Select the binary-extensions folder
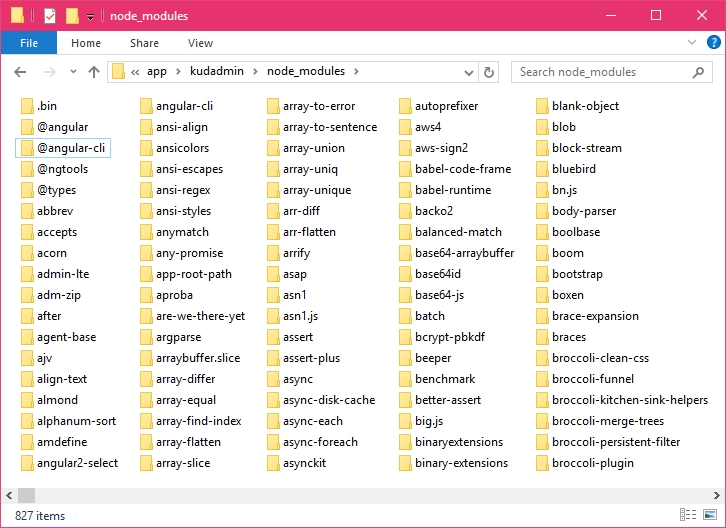 click(x=454, y=463)
